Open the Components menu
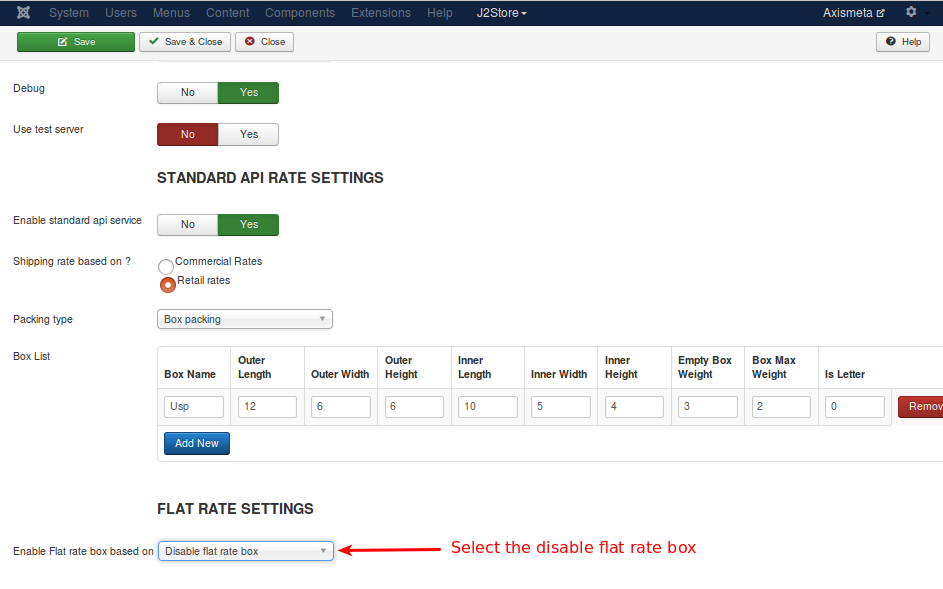This screenshot has width=943, height=589. 300,13
